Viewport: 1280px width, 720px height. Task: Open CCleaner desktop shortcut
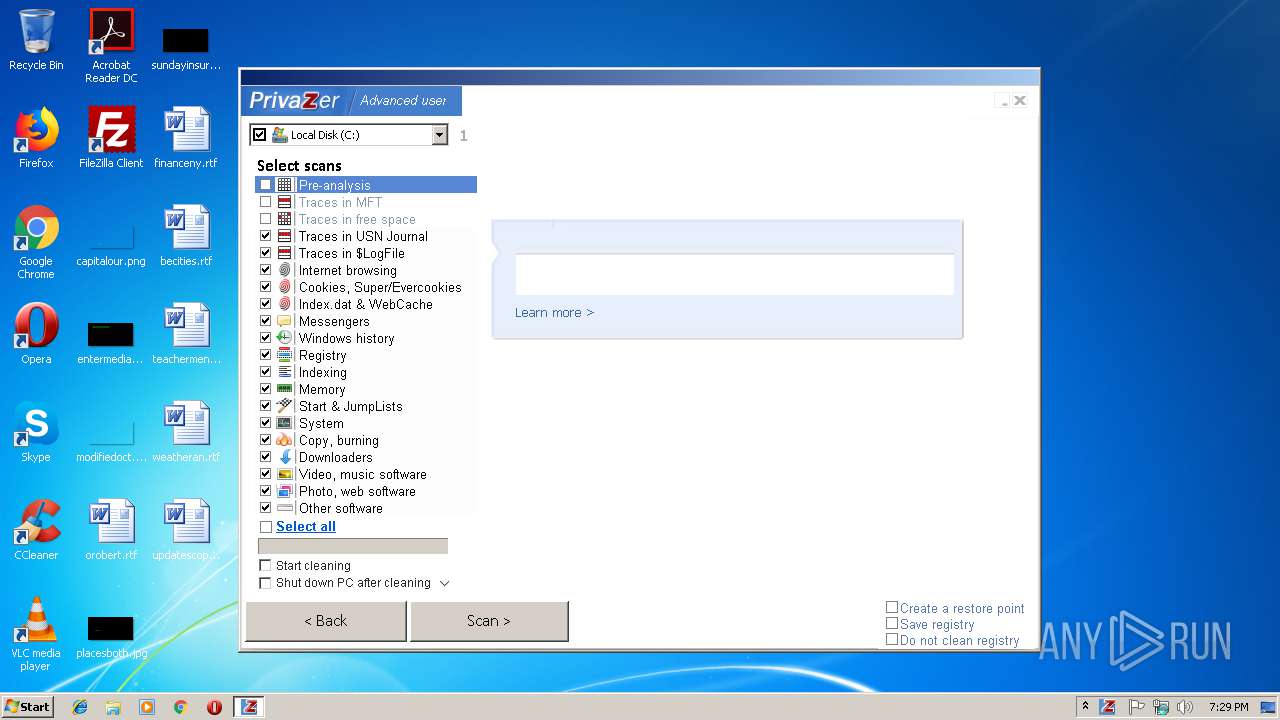click(36, 530)
